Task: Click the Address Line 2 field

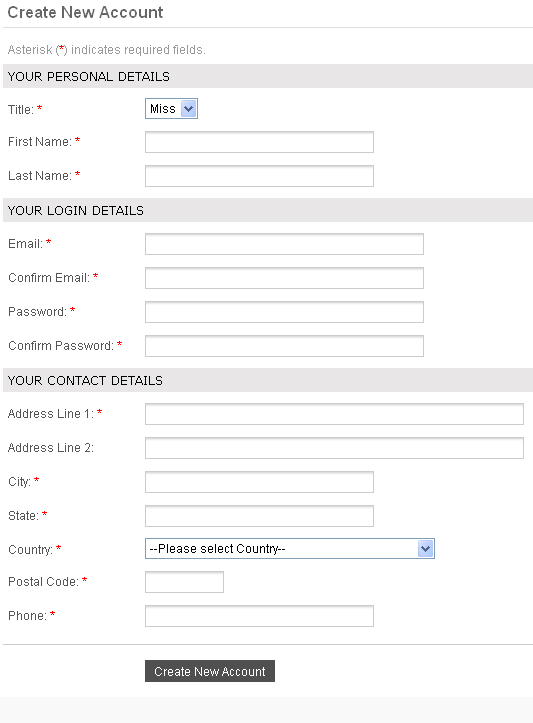Action: tap(334, 448)
